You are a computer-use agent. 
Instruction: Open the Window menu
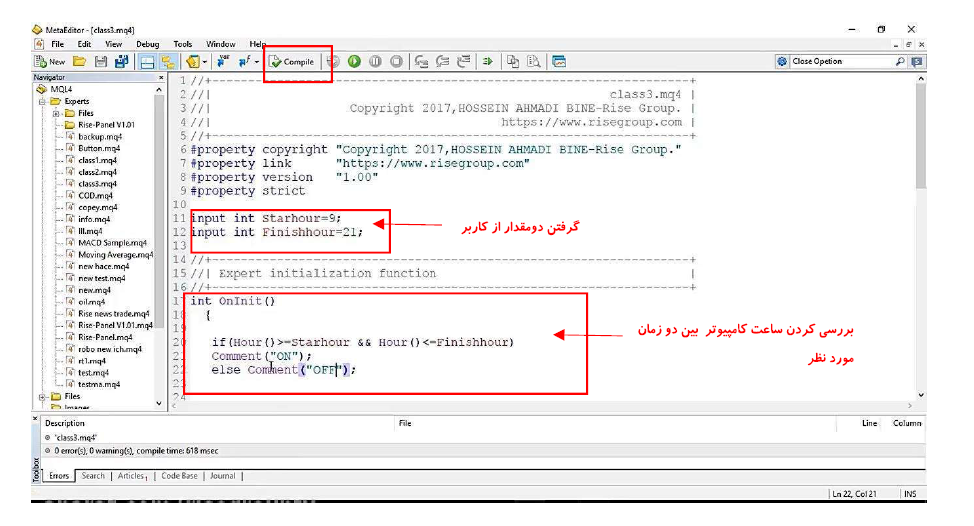[221, 44]
